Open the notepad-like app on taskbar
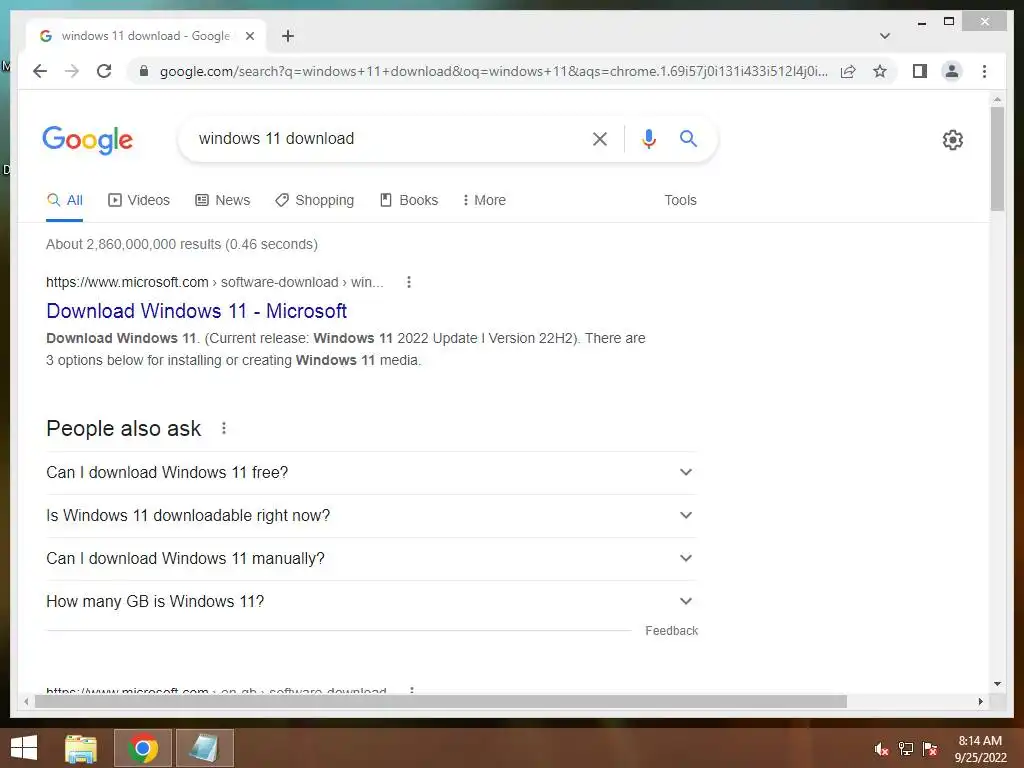The height and width of the screenshot is (768, 1024). (x=205, y=748)
